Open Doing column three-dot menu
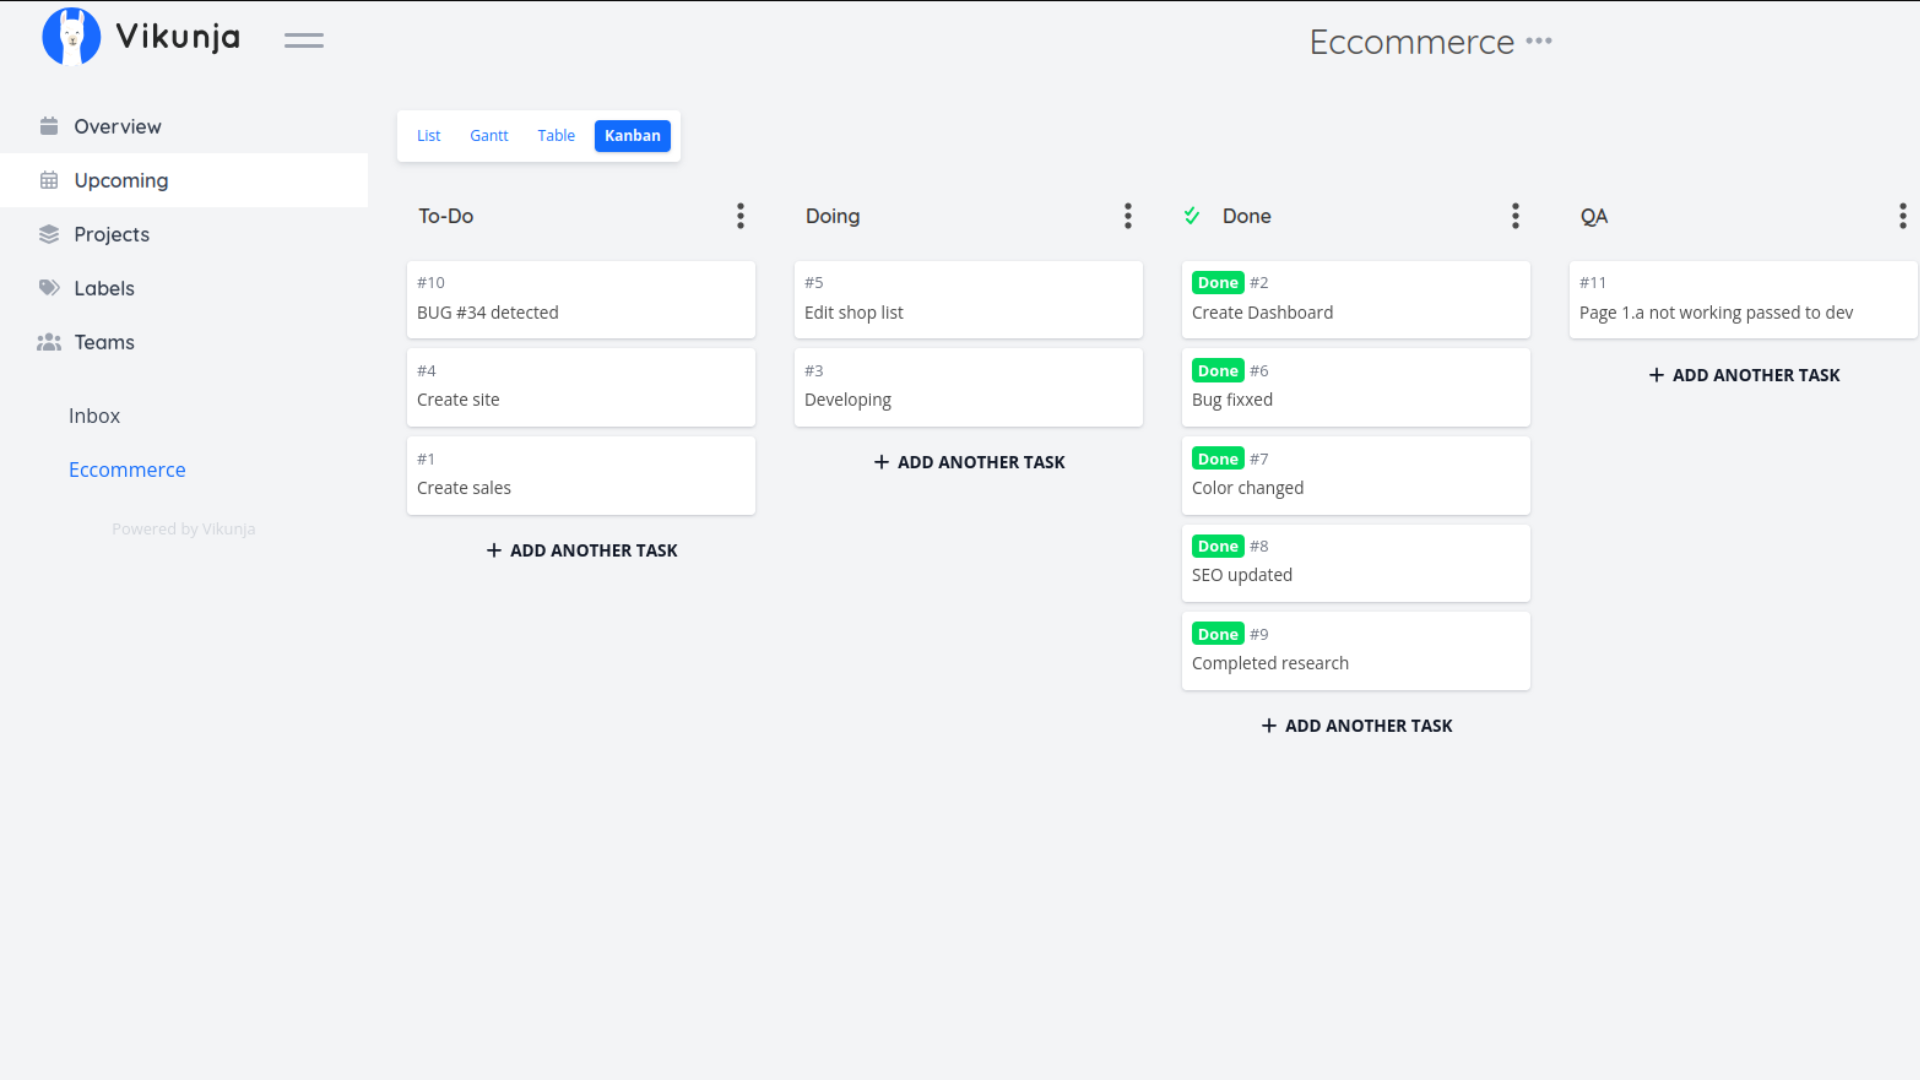 click(1127, 216)
